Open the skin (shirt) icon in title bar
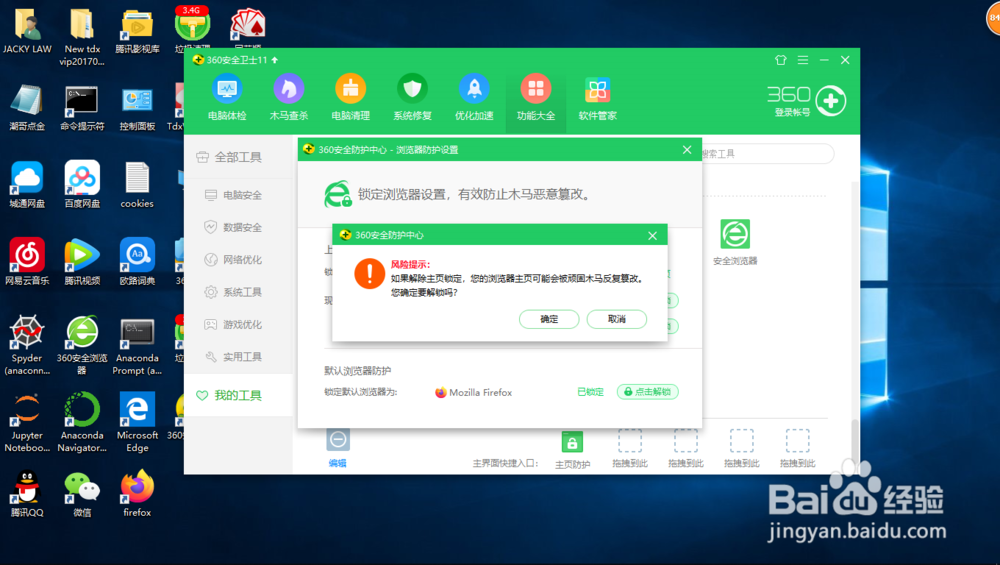 point(781,60)
